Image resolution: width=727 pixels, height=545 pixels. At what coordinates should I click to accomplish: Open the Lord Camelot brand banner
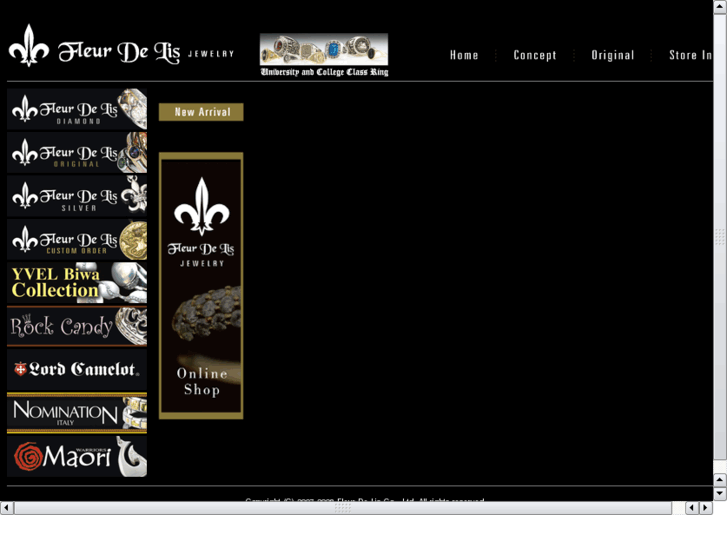pos(77,370)
